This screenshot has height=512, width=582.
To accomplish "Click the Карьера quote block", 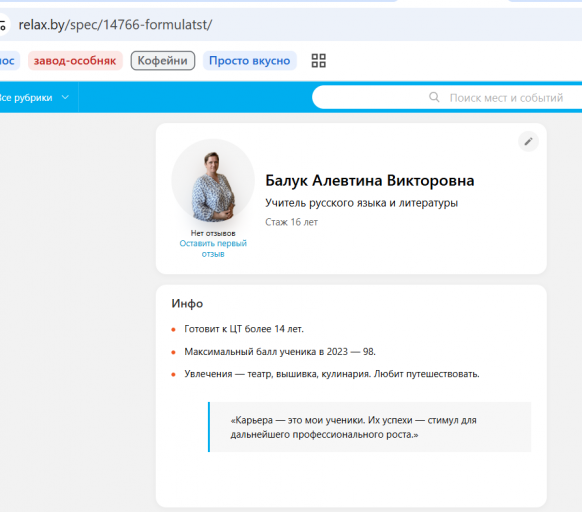I will (x=370, y=427).
